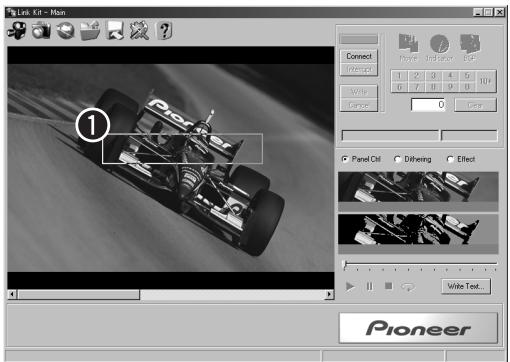
Task: Click keypad number 7 button
Action: (416, 87)
